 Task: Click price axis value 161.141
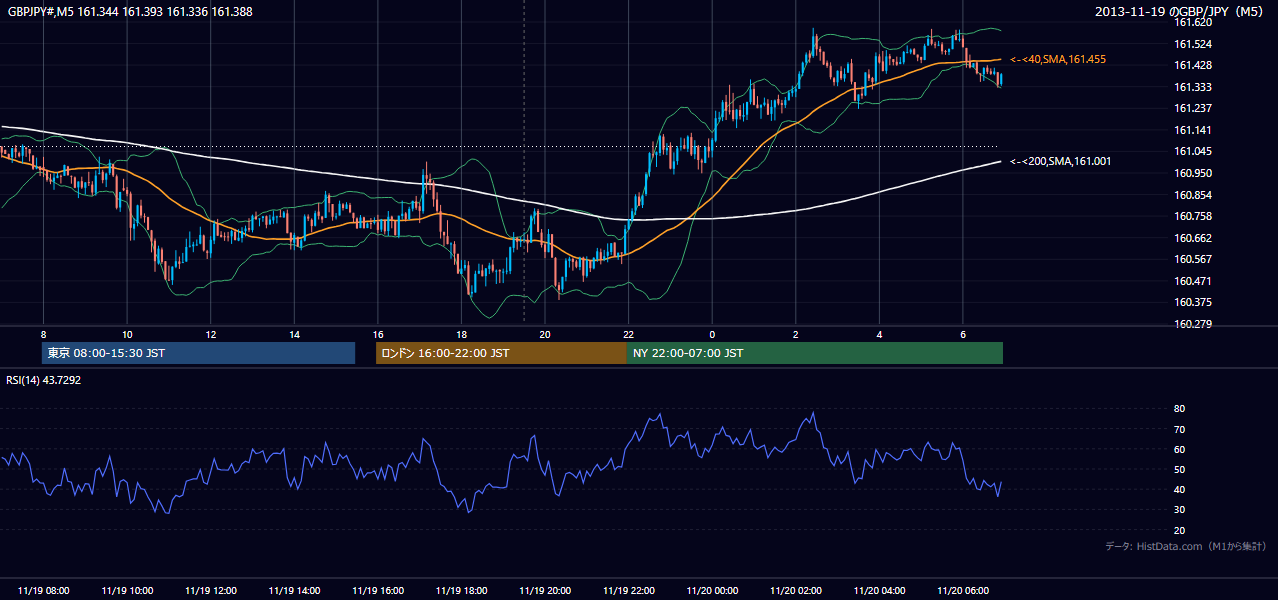pyautogui.click(x=1192, y=130)
